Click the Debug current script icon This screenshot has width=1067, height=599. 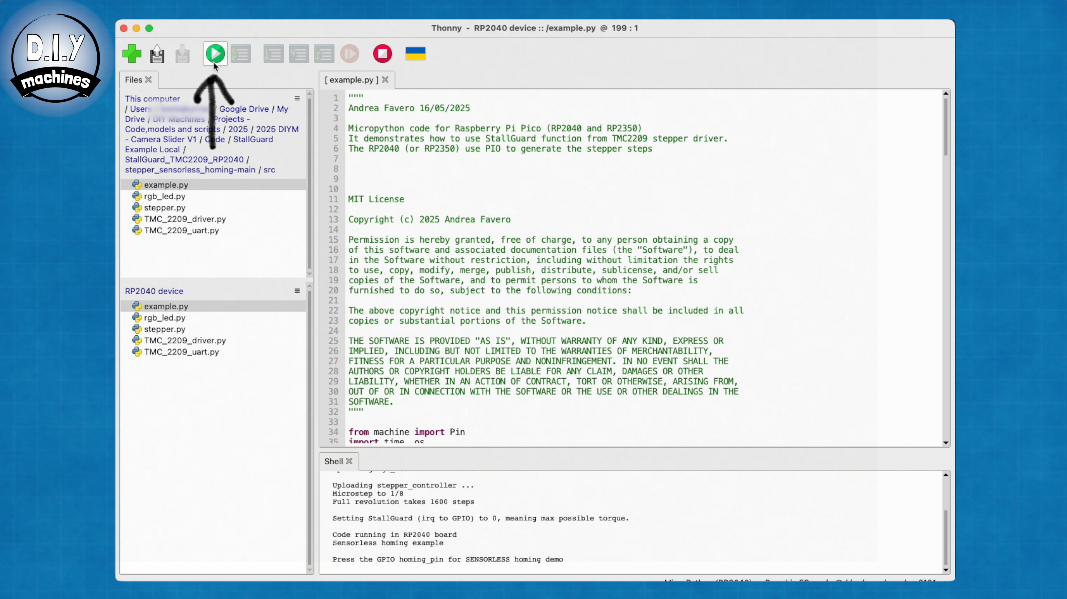click(241, 54)
